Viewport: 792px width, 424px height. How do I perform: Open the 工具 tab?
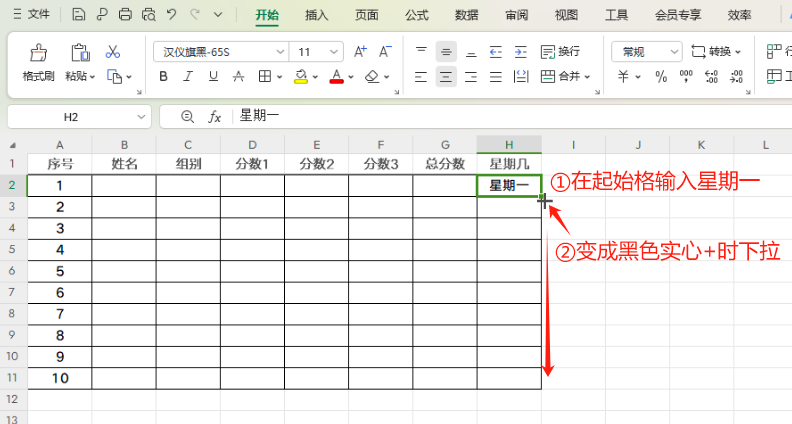click(x=616, y=15)
